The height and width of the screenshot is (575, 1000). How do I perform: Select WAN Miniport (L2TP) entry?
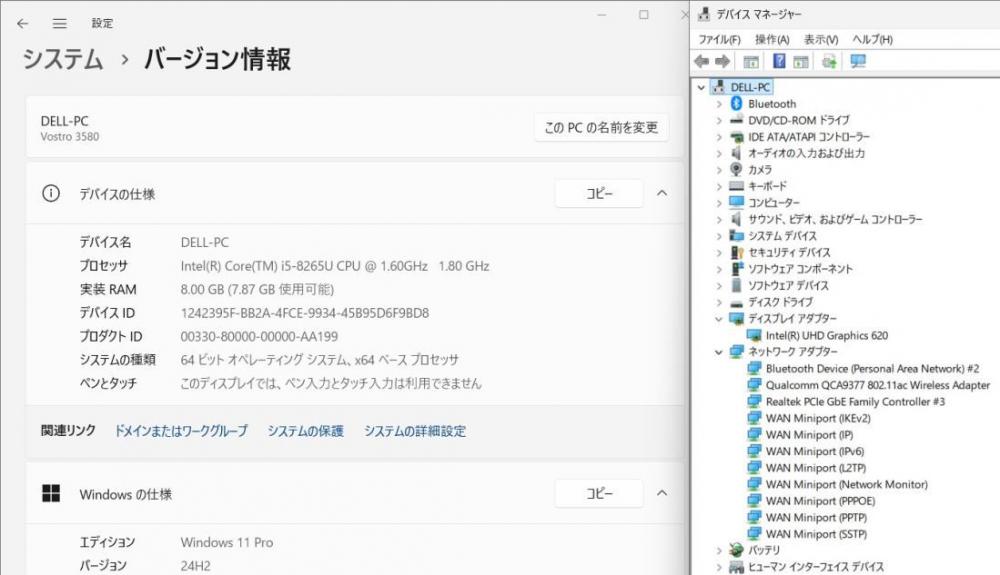click(816, 468)
